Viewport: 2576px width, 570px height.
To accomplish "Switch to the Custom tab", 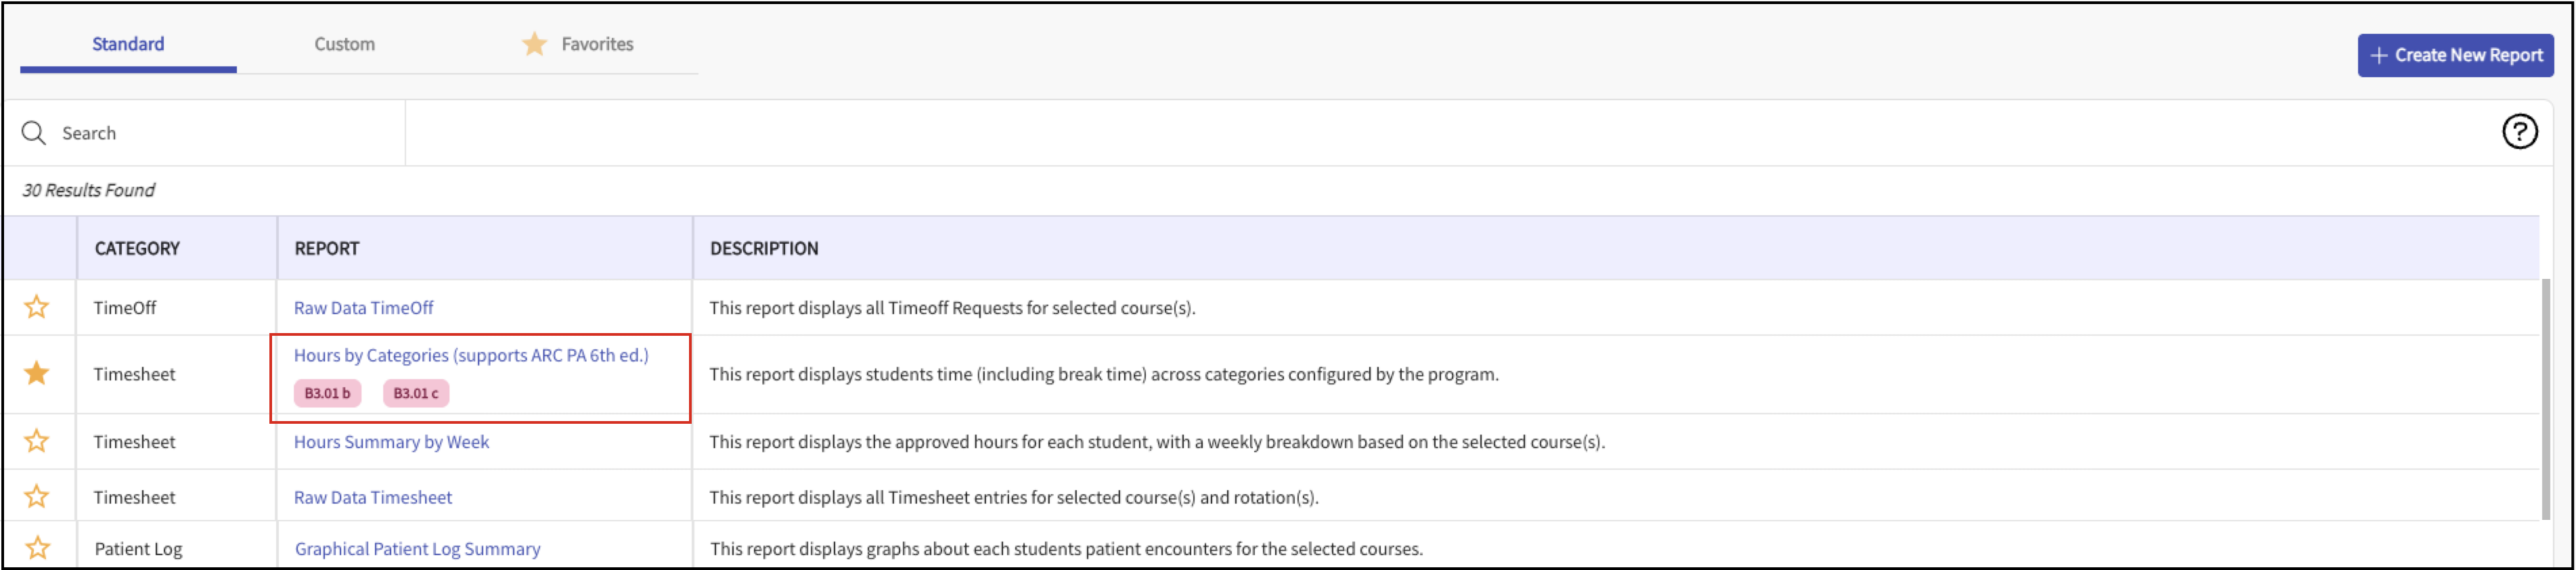I will [x=344, y=44].
